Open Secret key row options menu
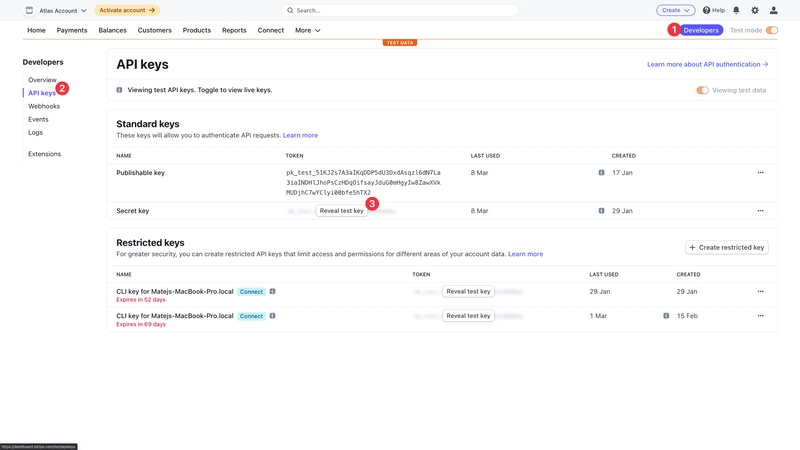The height and width of the screenshot is (450, 800). pyautogui.click(x=760, y=211)
